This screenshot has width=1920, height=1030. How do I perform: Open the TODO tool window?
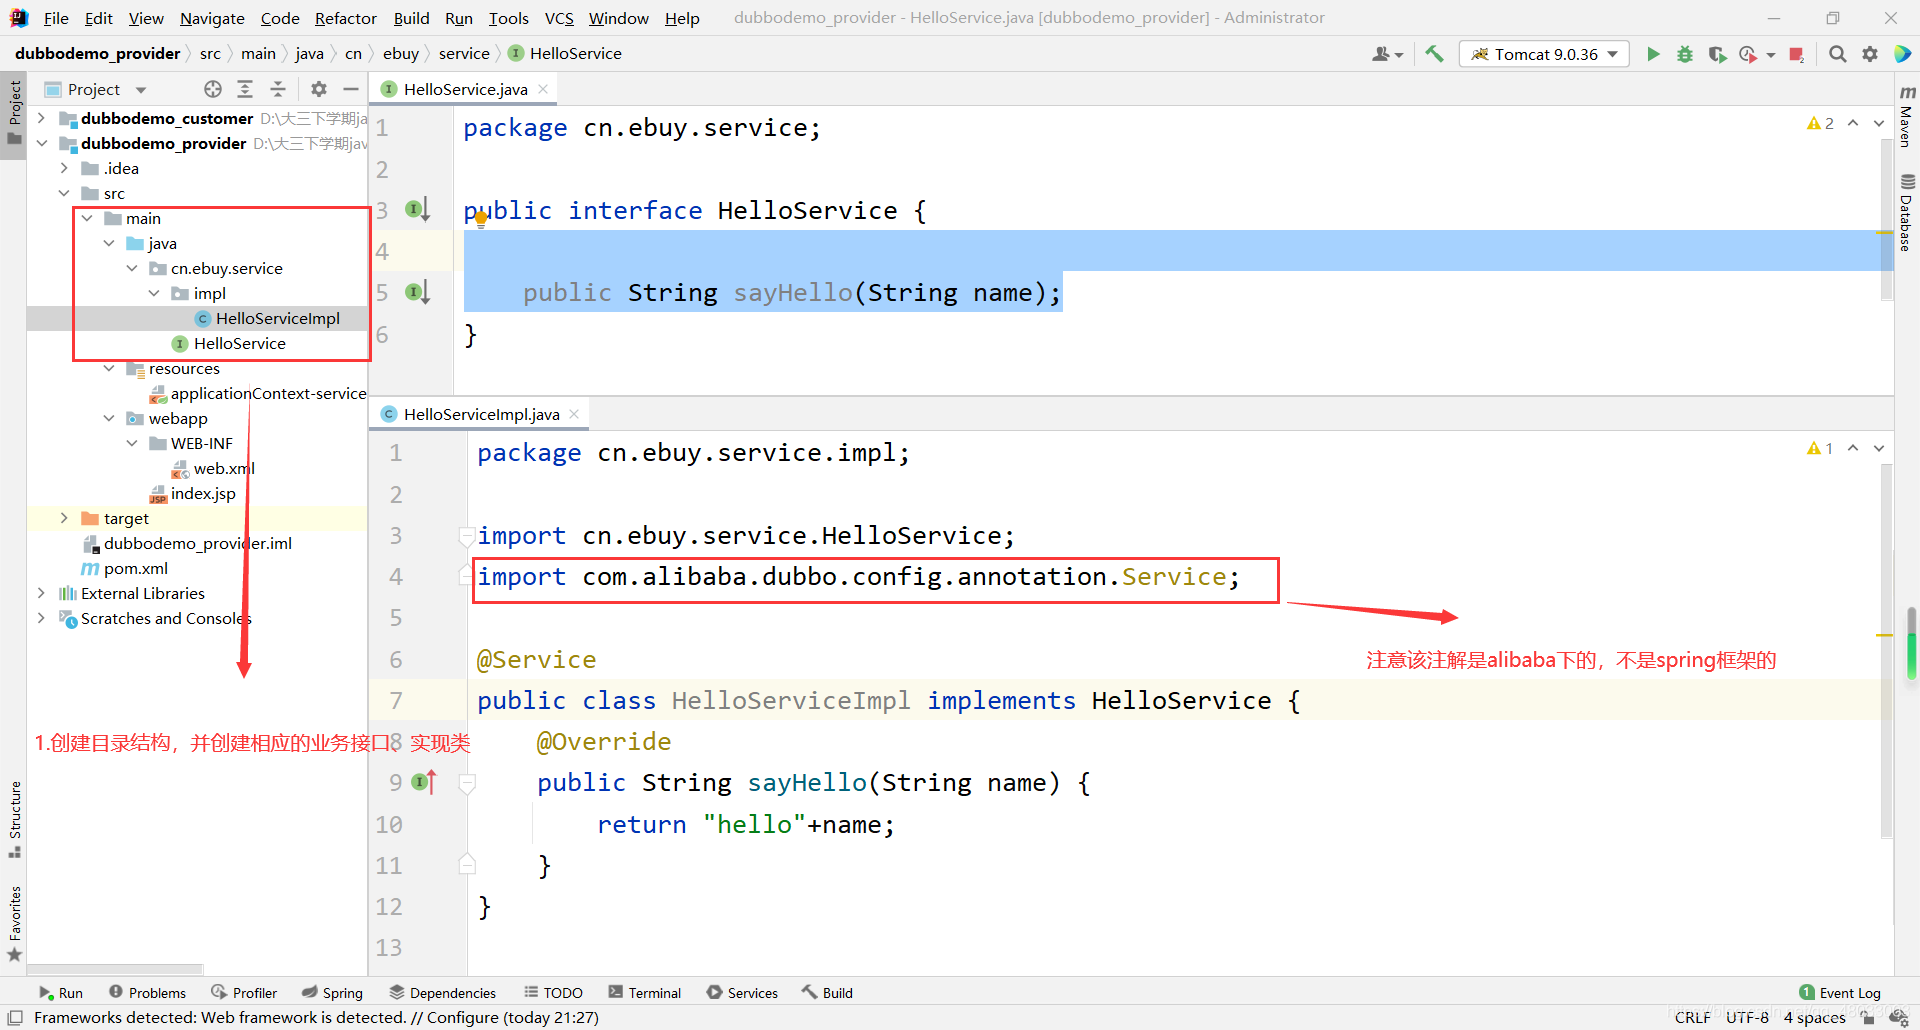553,993
